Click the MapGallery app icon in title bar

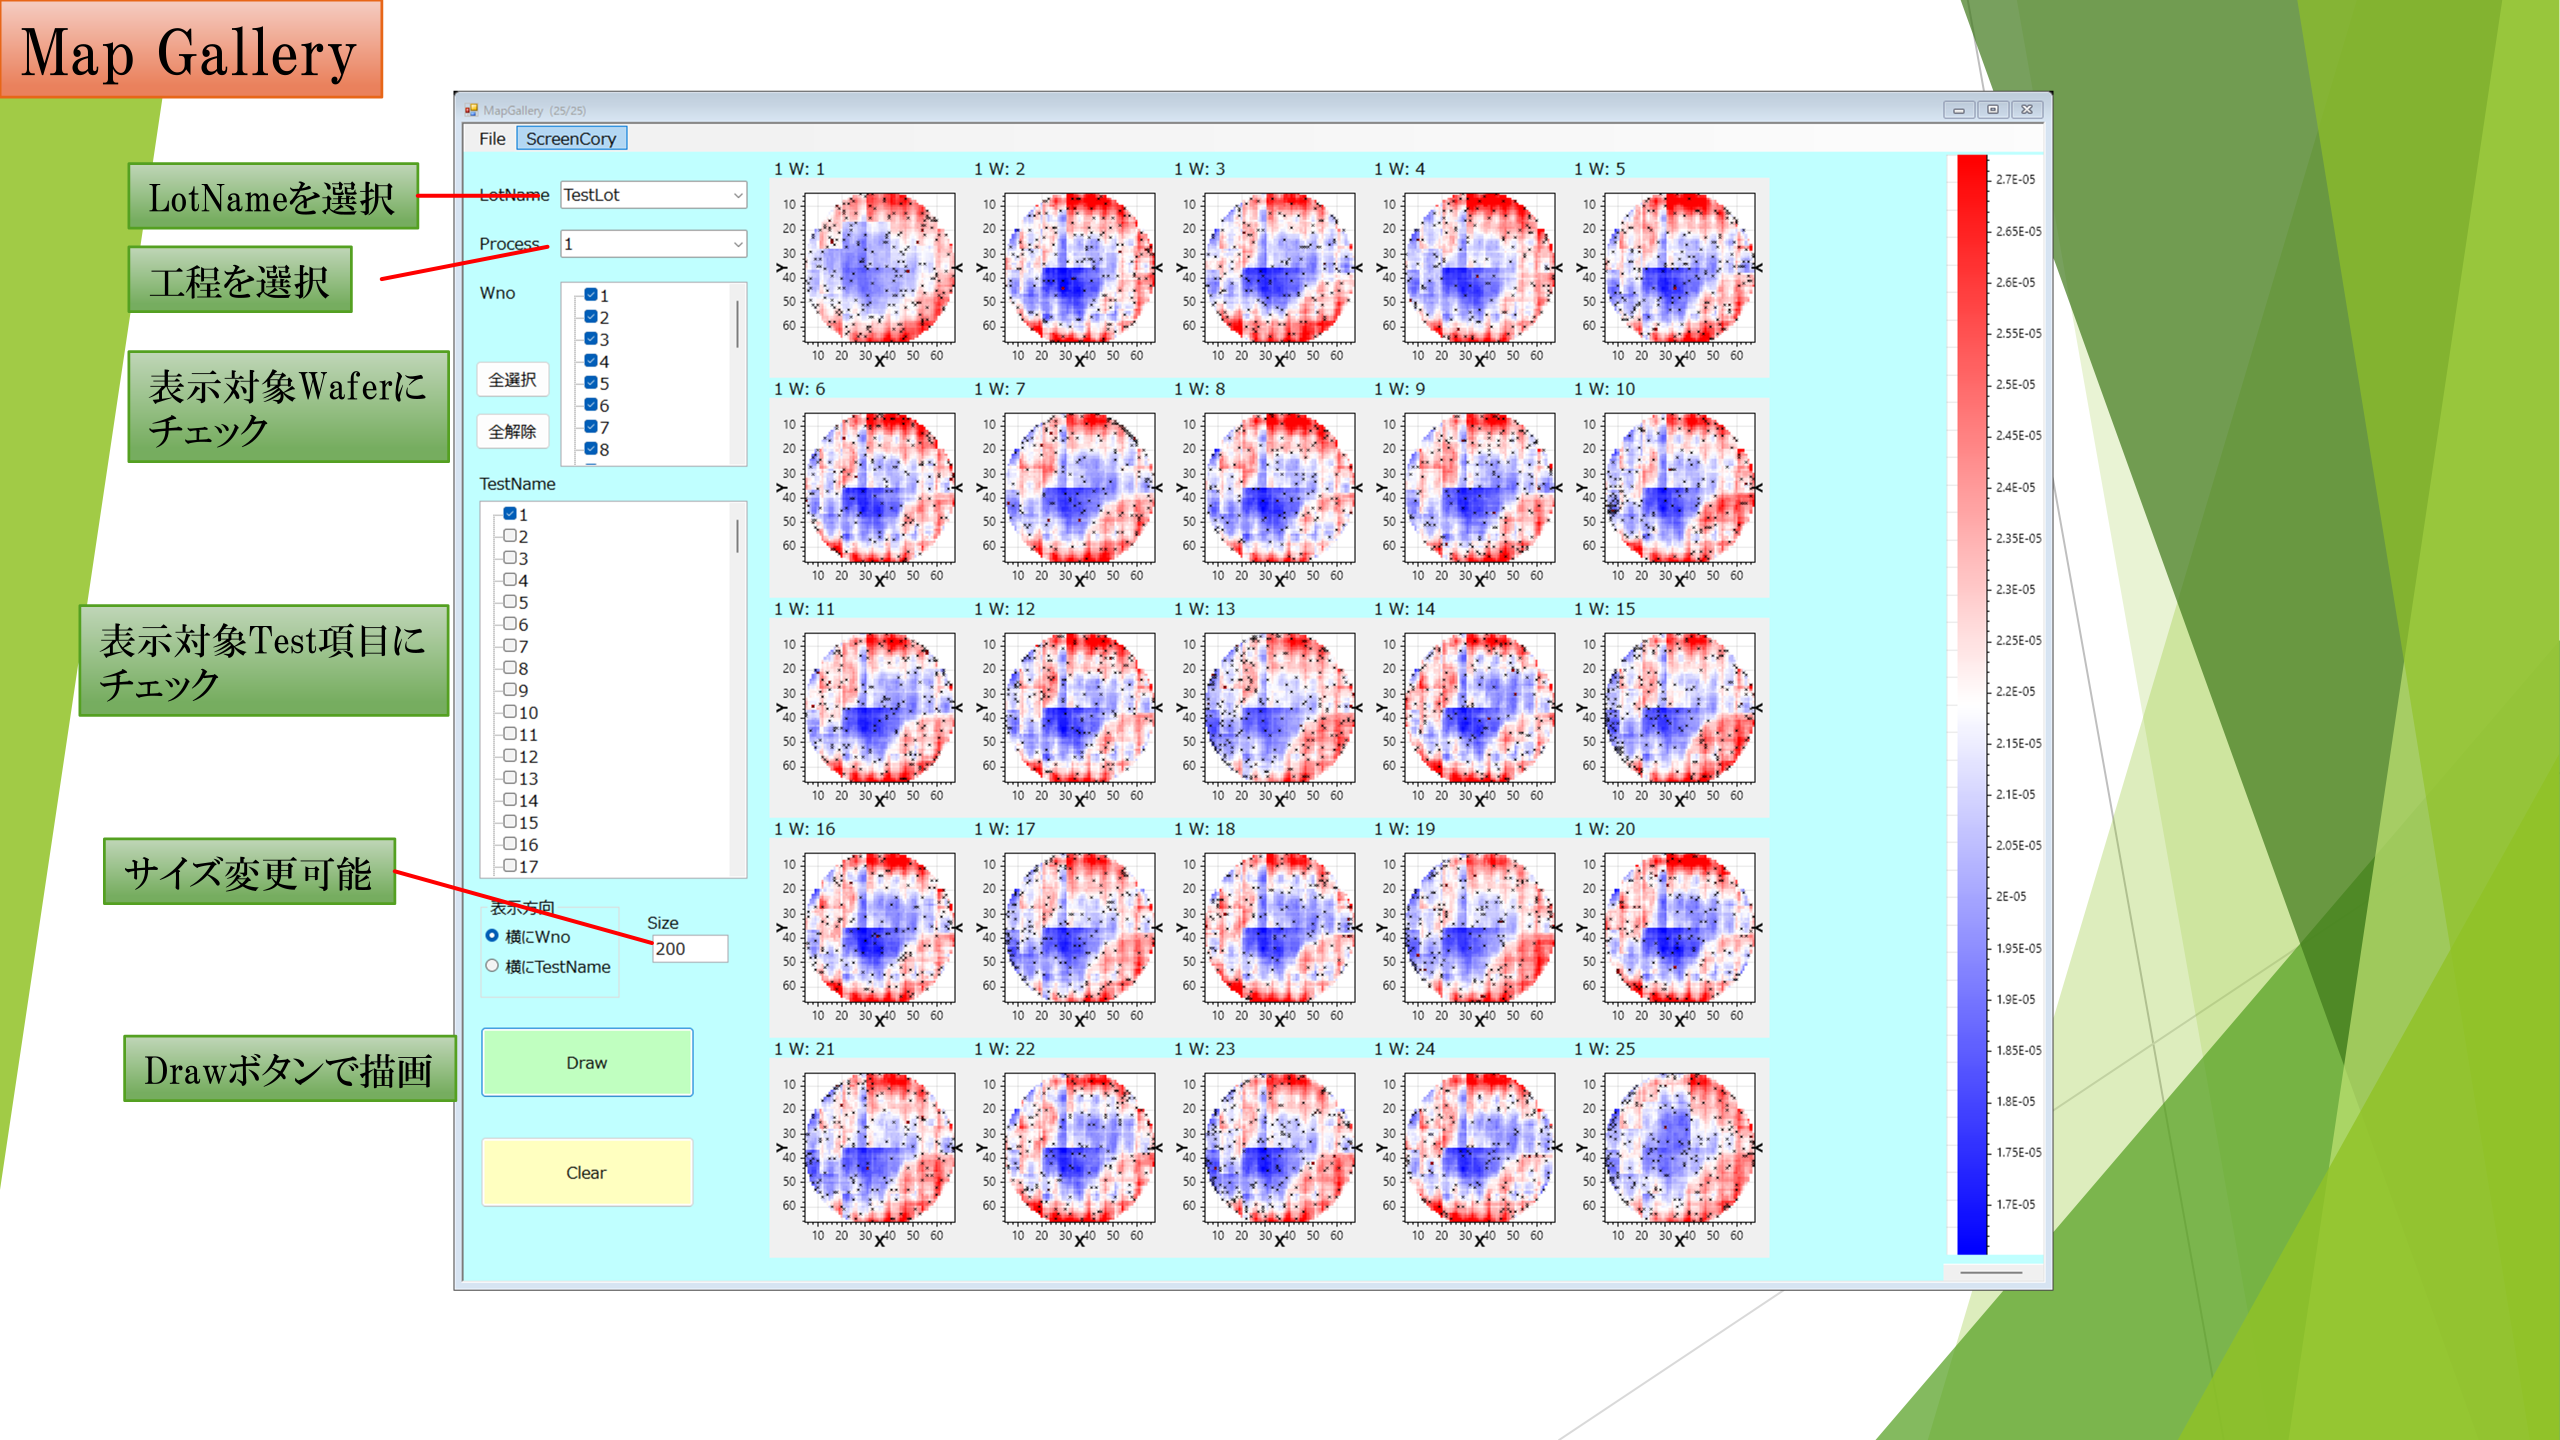(471, 110)
